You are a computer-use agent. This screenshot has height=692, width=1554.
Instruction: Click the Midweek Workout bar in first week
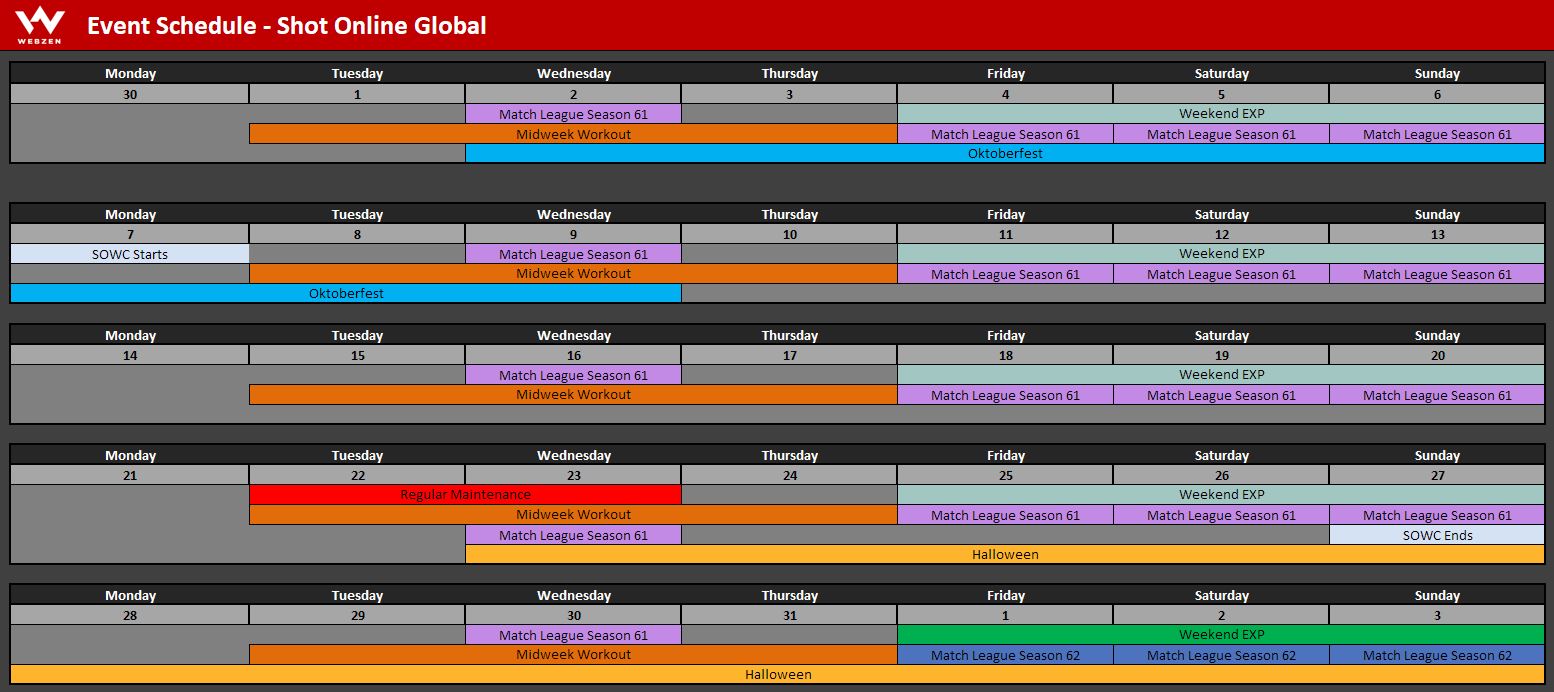point(573,134)
